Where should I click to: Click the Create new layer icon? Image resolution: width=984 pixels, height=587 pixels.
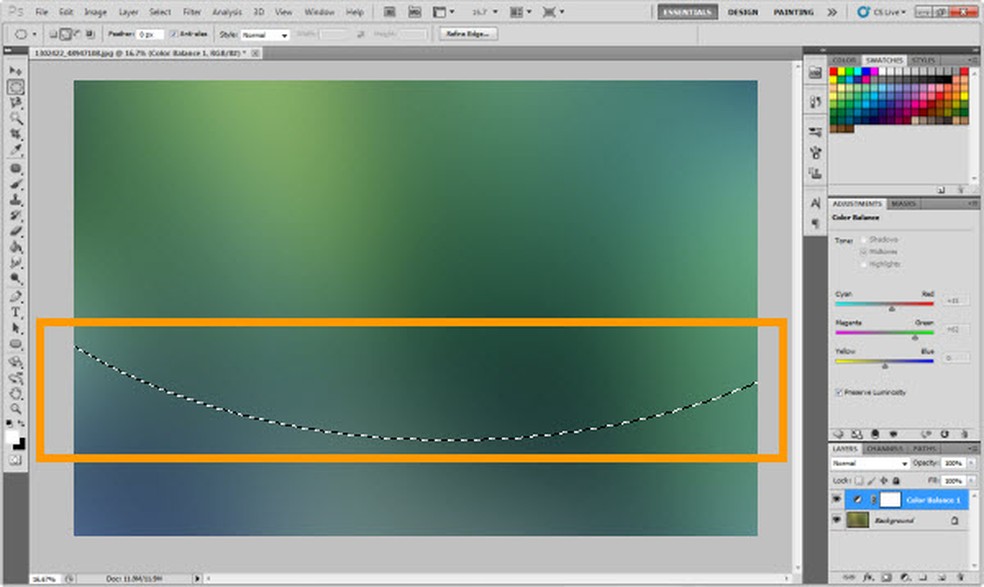pos(942,577)
